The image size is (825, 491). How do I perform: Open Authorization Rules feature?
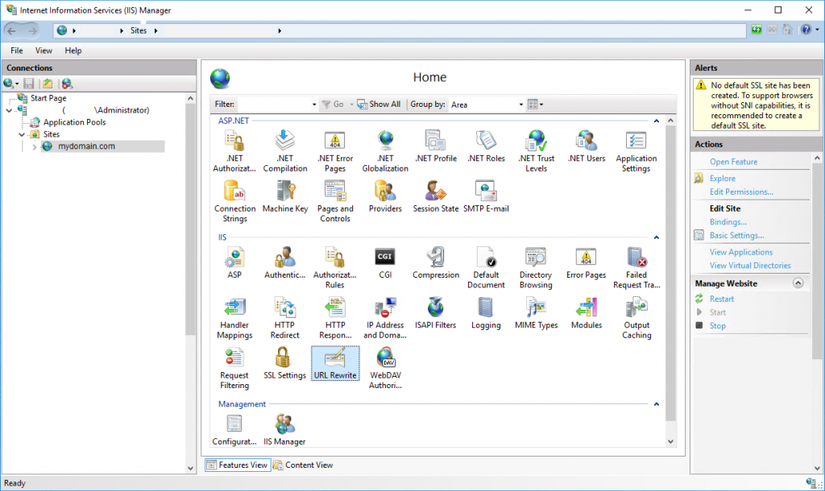click(x=335, y=268)
